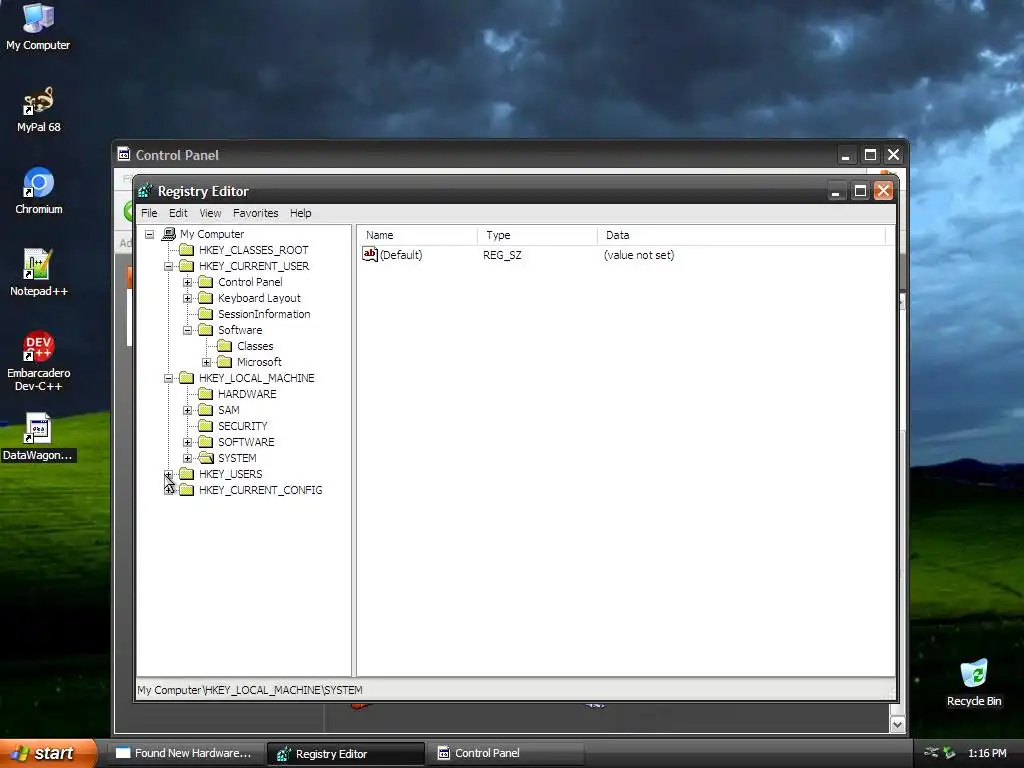Click the open SYSTEM folder icon
The height and width of the screenshot is (768, 1024).
206,458
